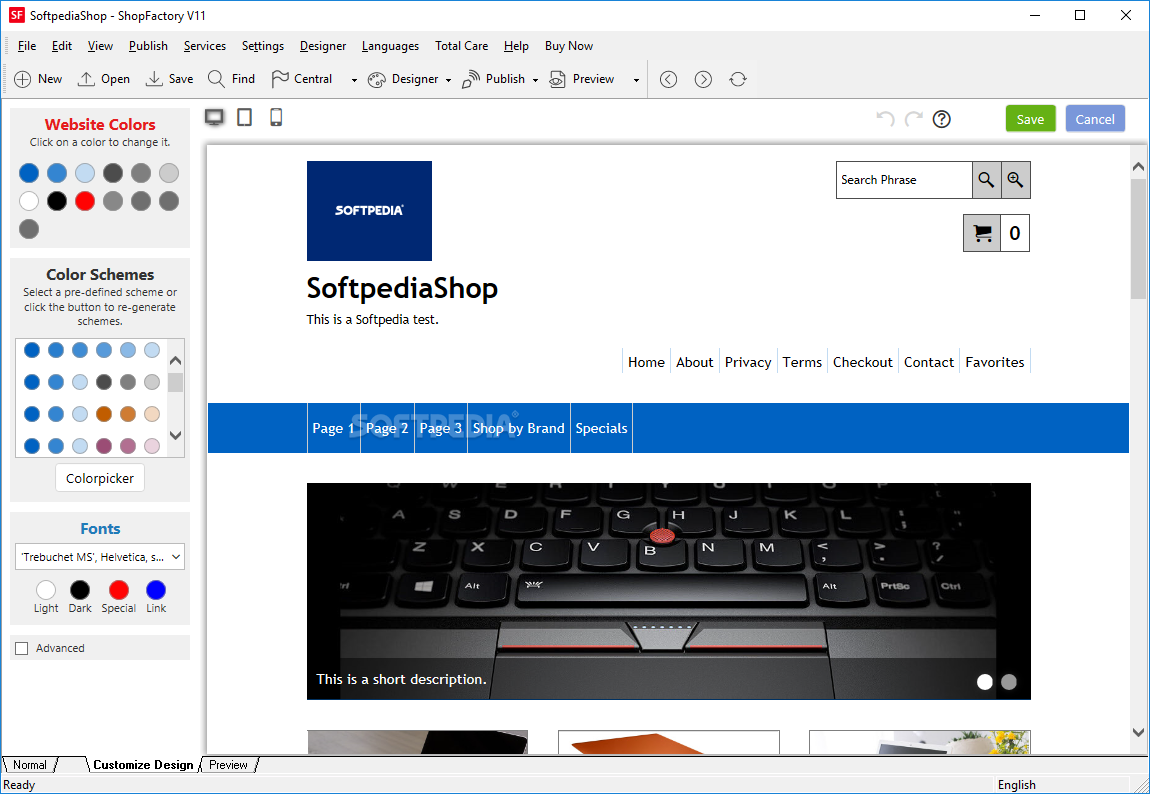Screen dimensions: 1150x794
Task: Enable the Advanced checkbox
Action: tap(22, 648)
